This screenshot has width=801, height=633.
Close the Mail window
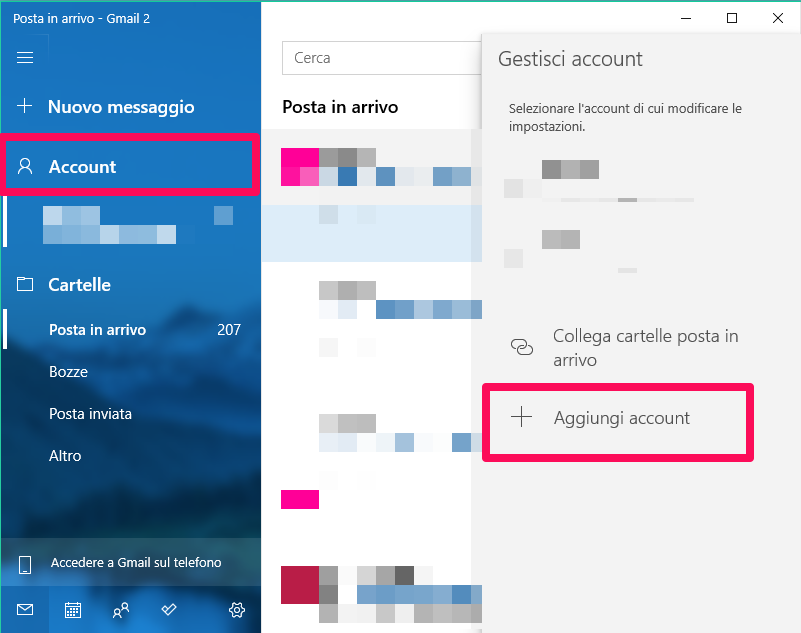(778, 18)
